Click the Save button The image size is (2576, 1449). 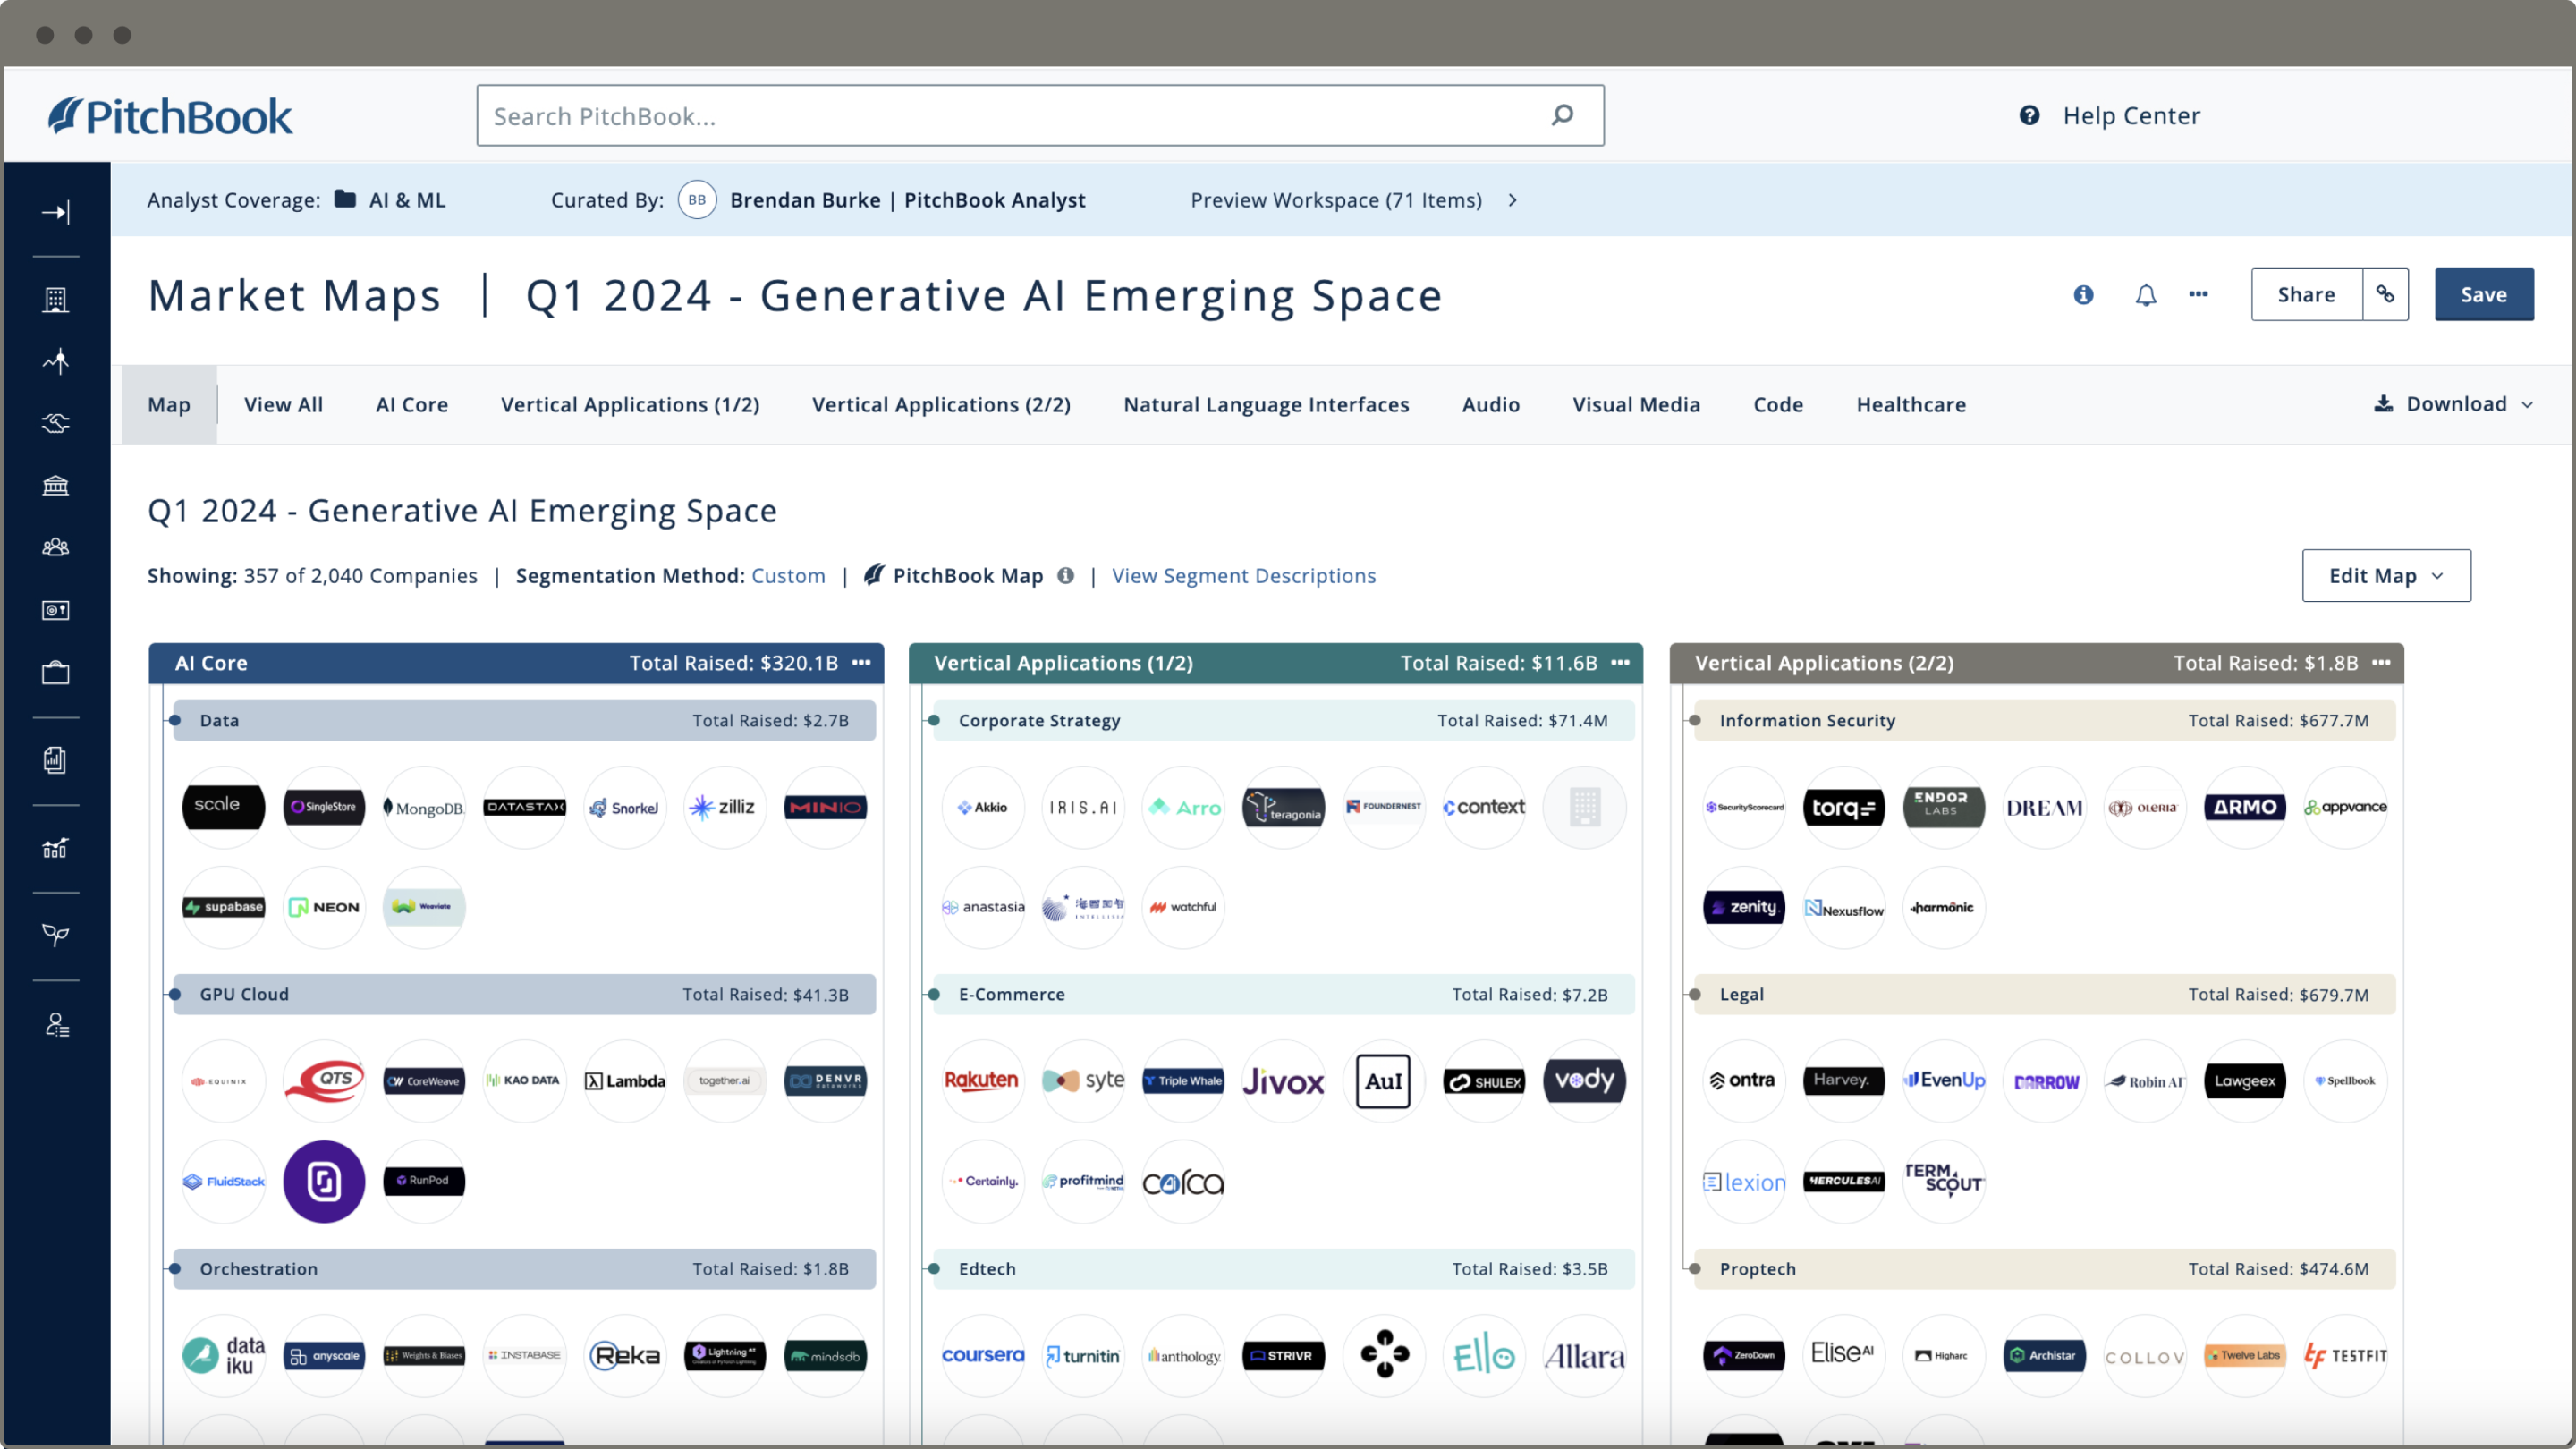[2484, 295]
